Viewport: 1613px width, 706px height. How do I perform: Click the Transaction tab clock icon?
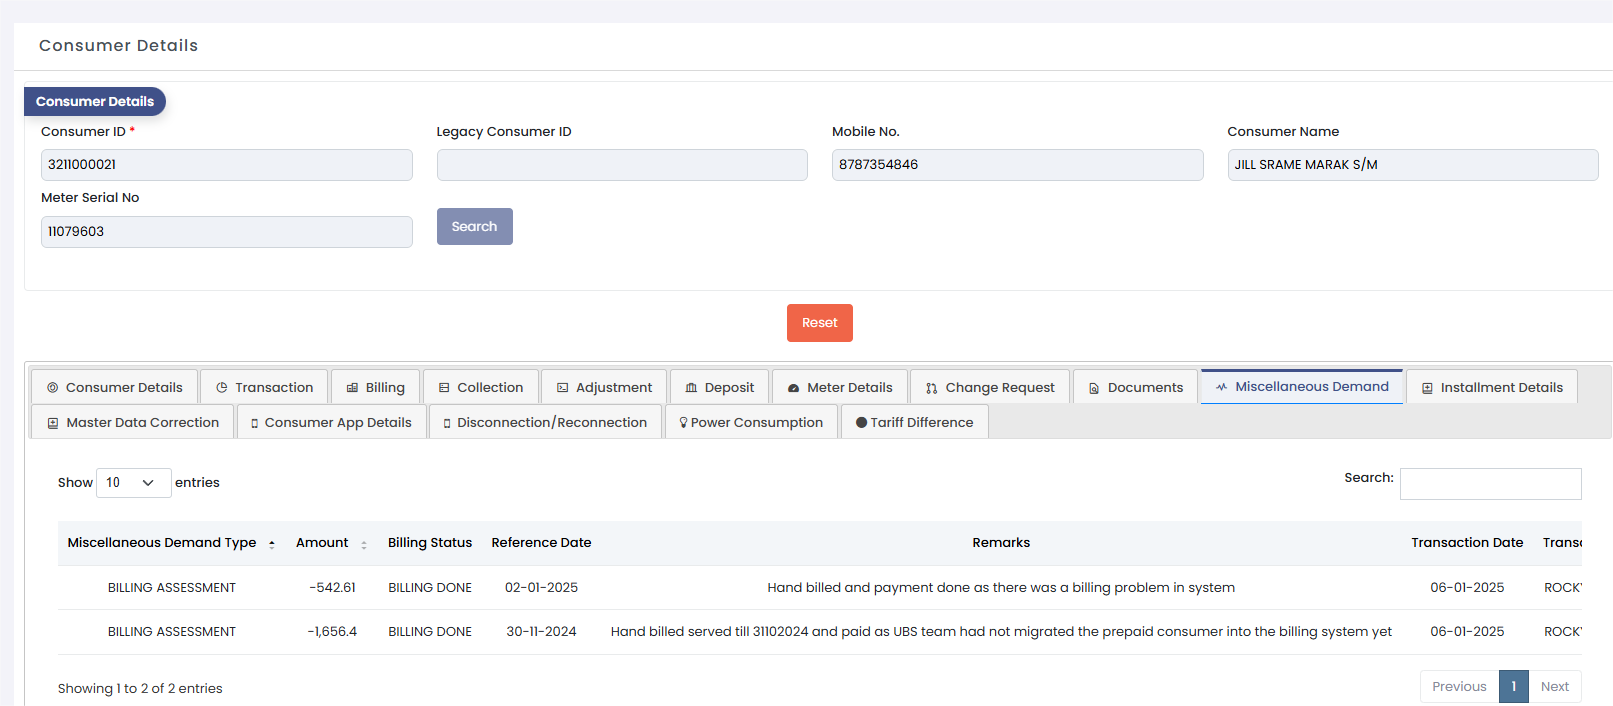pyautogui.click(x=222, y=388)
